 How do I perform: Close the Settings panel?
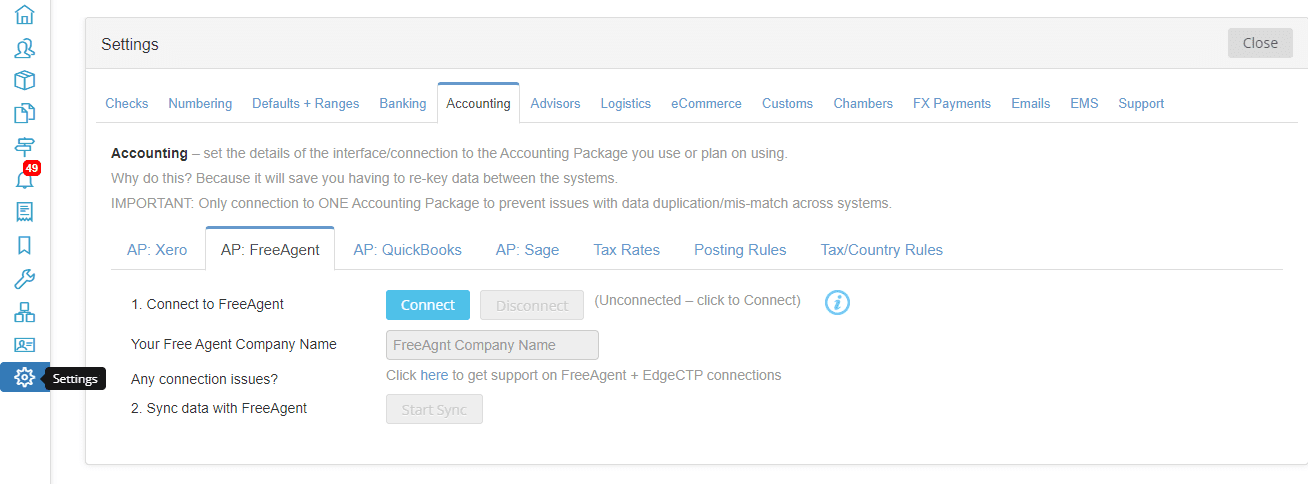[x=1260, y=43]
